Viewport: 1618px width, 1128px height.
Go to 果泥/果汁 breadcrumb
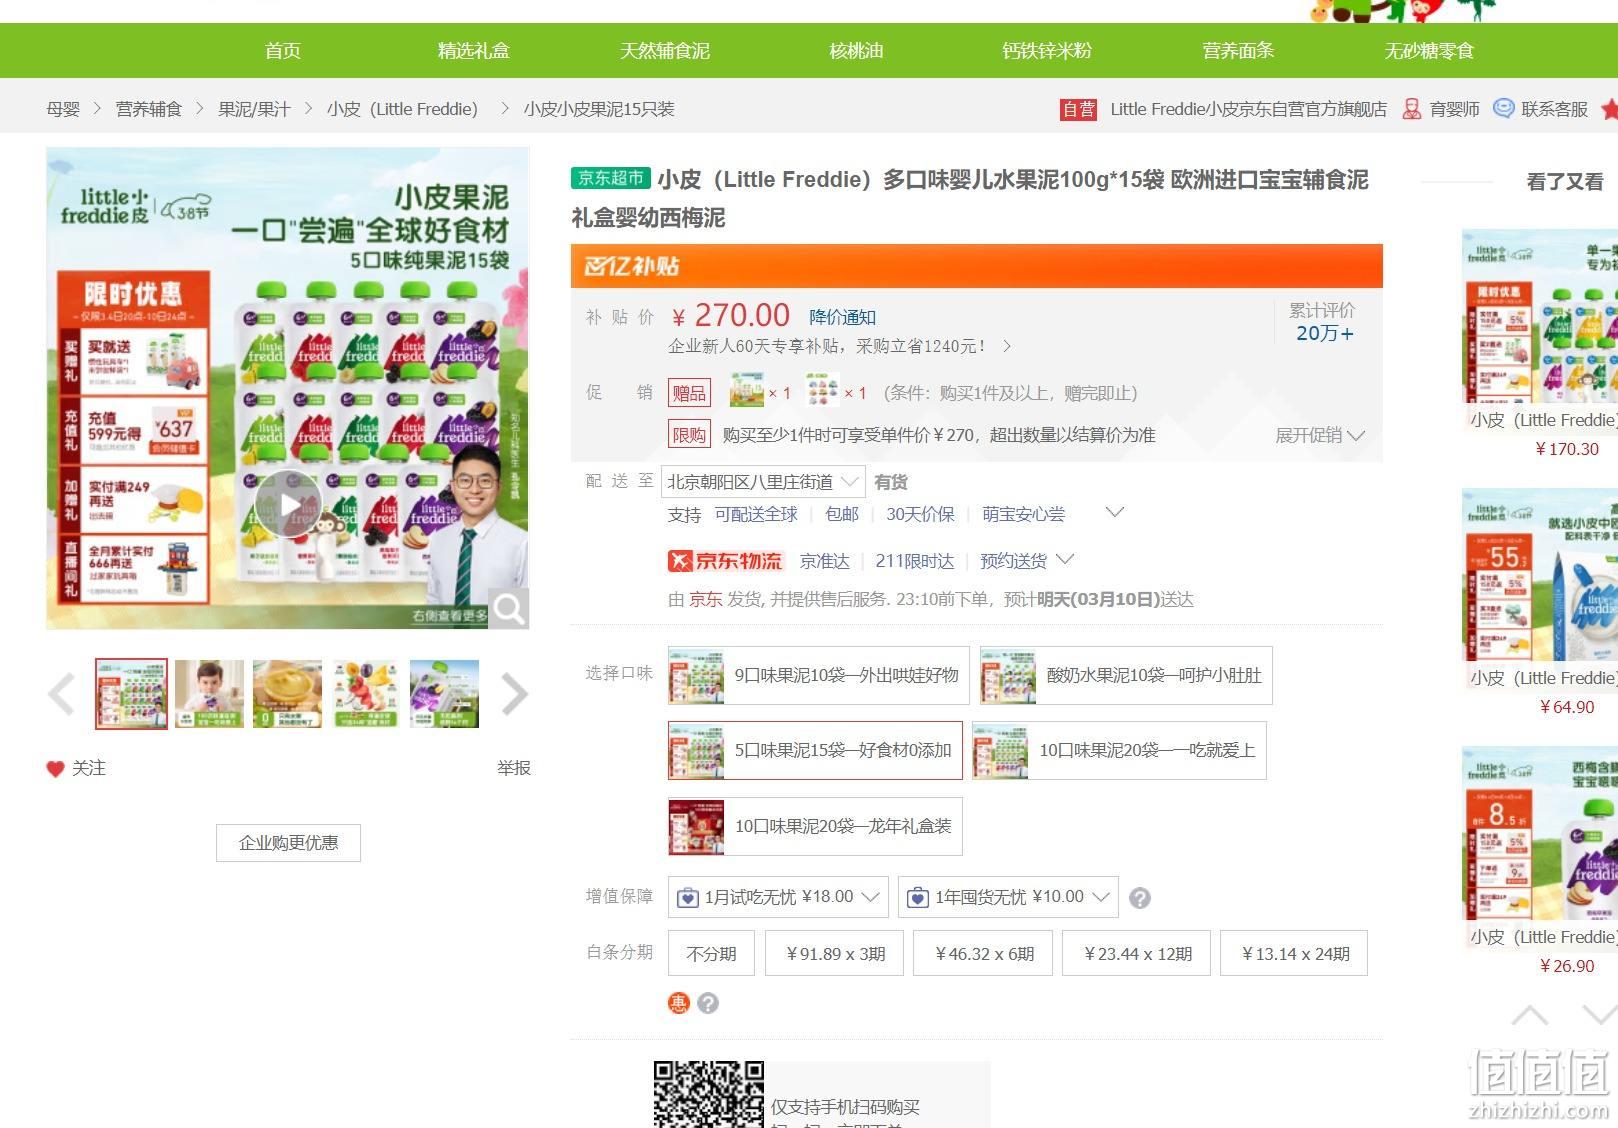pos(254,109)
